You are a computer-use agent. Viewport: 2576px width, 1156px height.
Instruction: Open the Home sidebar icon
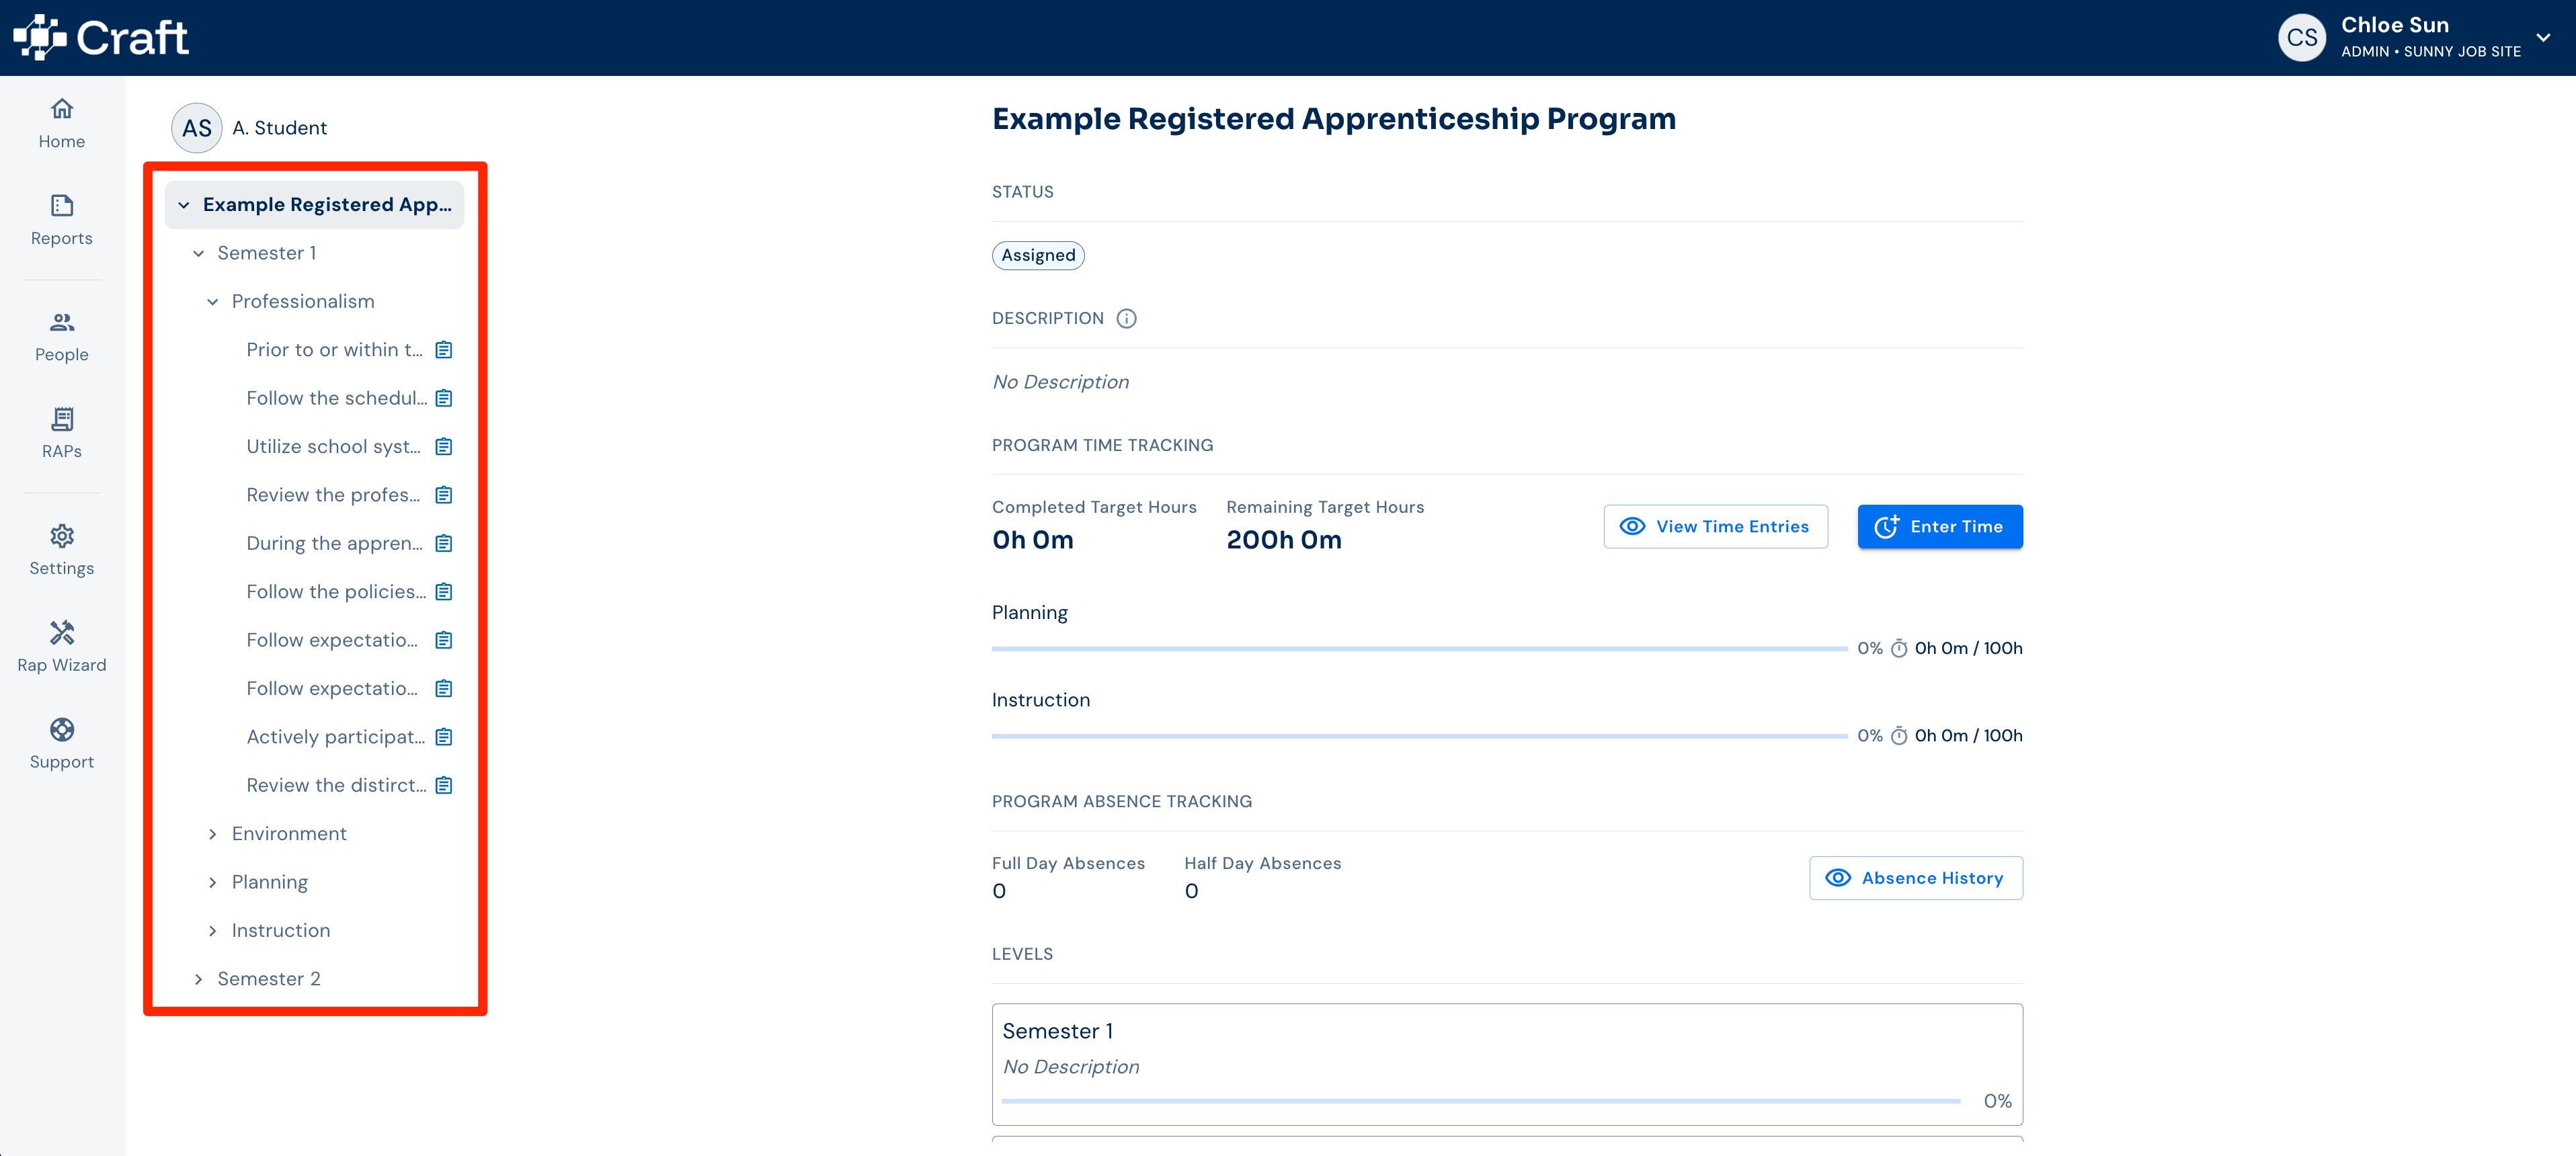point(62,109)
